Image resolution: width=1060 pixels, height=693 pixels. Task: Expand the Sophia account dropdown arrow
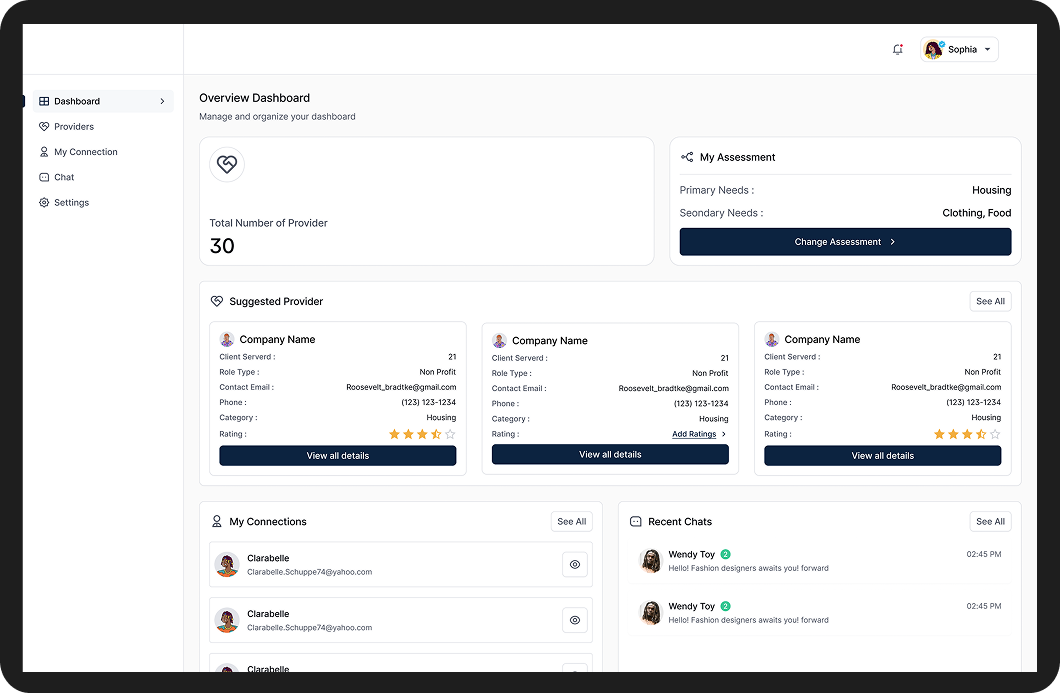pyautogui.click(x=987, y=49)
